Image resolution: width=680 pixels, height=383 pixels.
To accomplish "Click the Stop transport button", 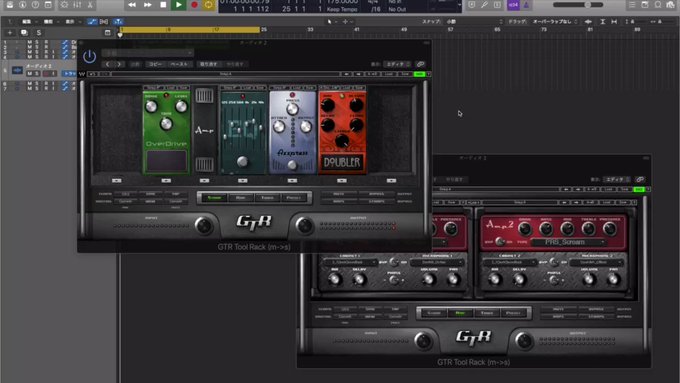I will point(163,4).
